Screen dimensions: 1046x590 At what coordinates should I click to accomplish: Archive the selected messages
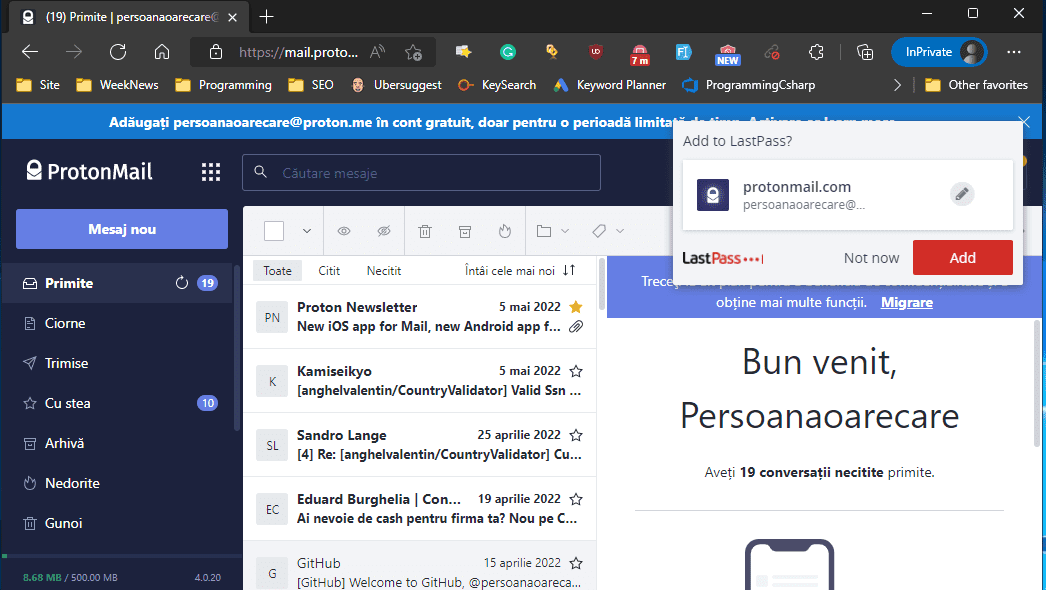(465, 231)
